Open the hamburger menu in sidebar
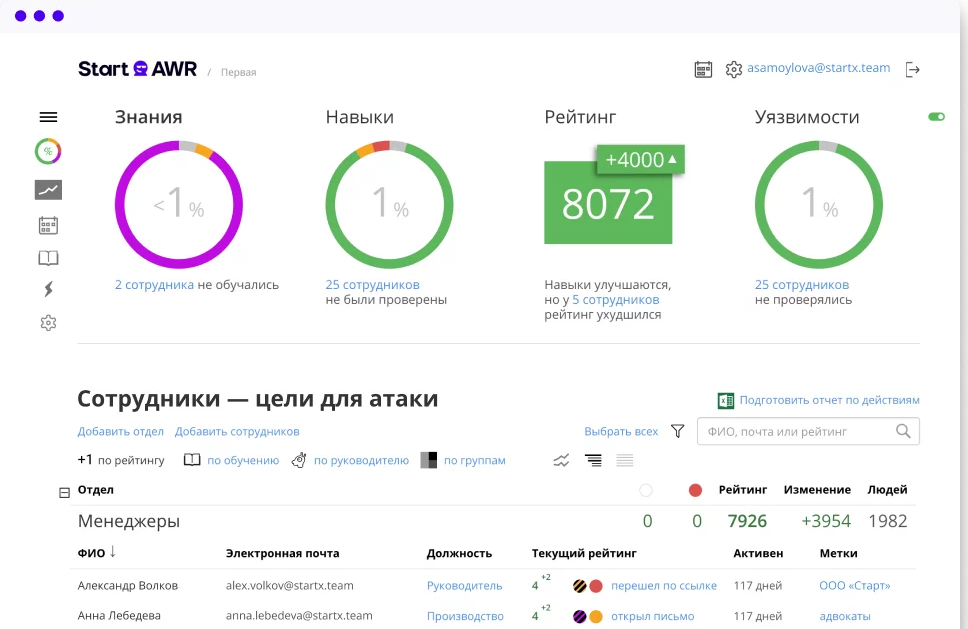Viewport: 968px width, 629px height. coord(48,117)
